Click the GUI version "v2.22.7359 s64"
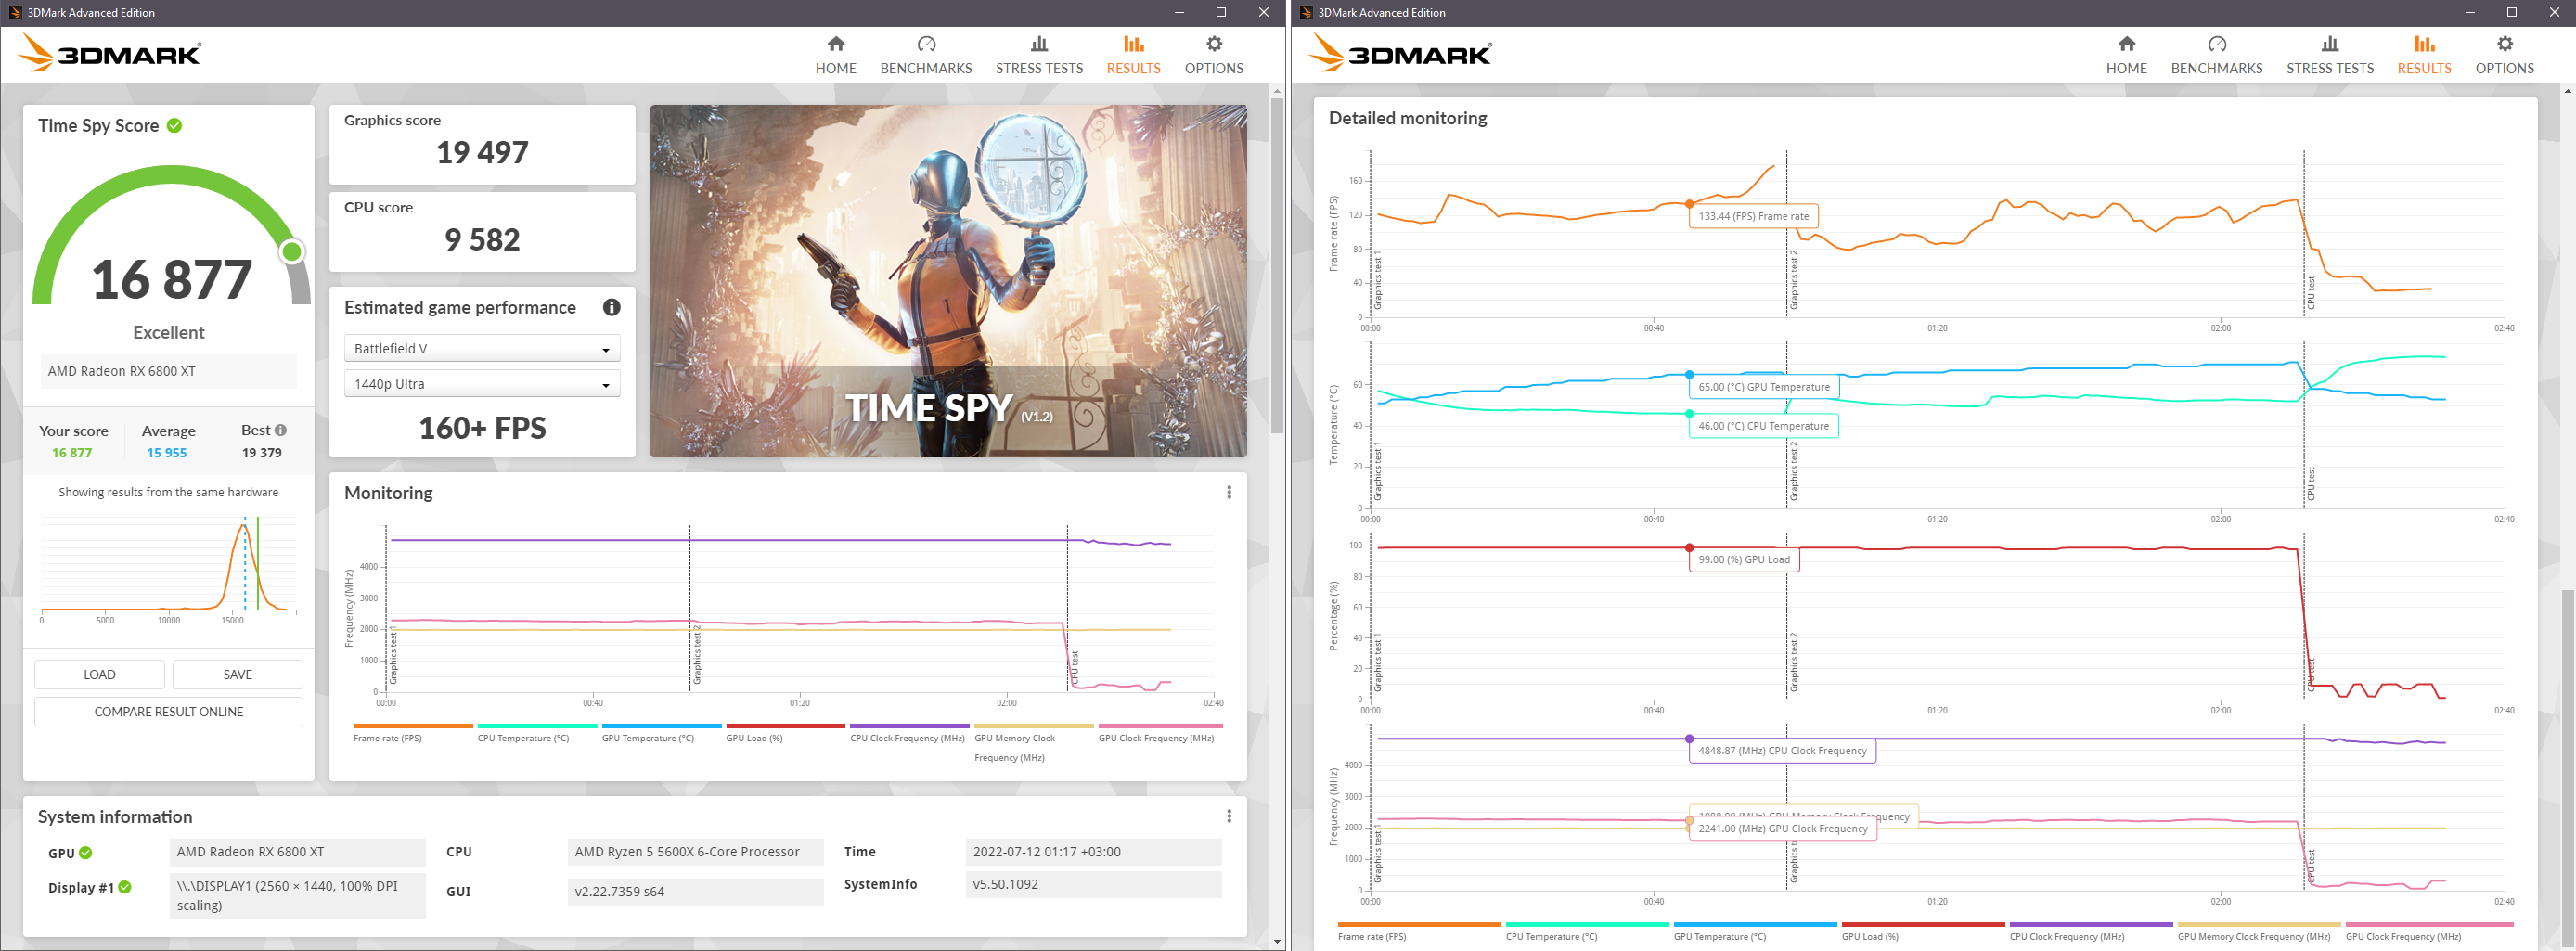Screen dimensions: 2576x951 [695, 891]
